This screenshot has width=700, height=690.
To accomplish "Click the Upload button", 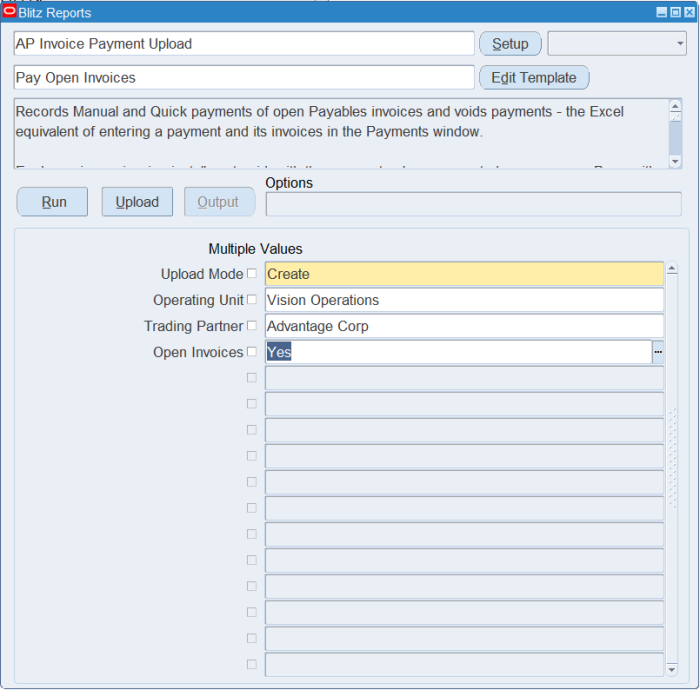I will 137,202.
